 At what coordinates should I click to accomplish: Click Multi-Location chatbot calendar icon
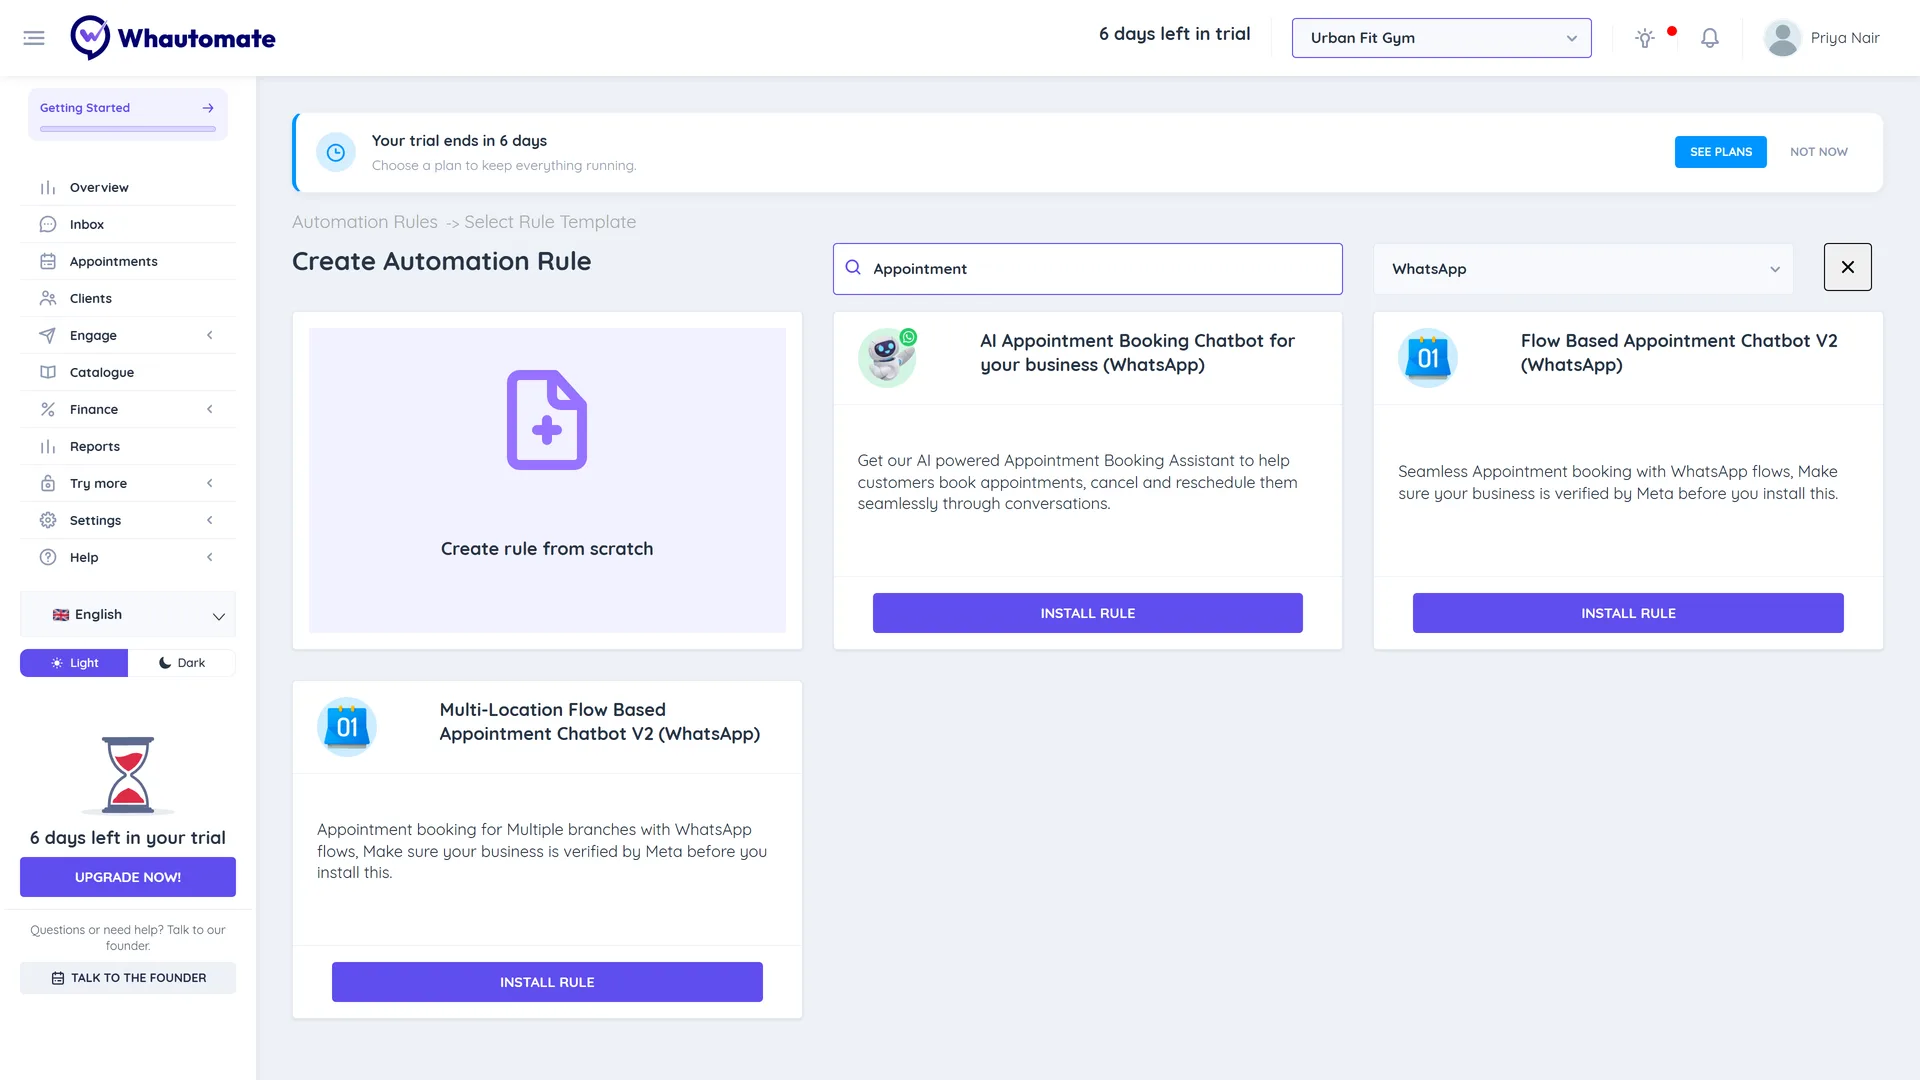click(x=347, y=726)
